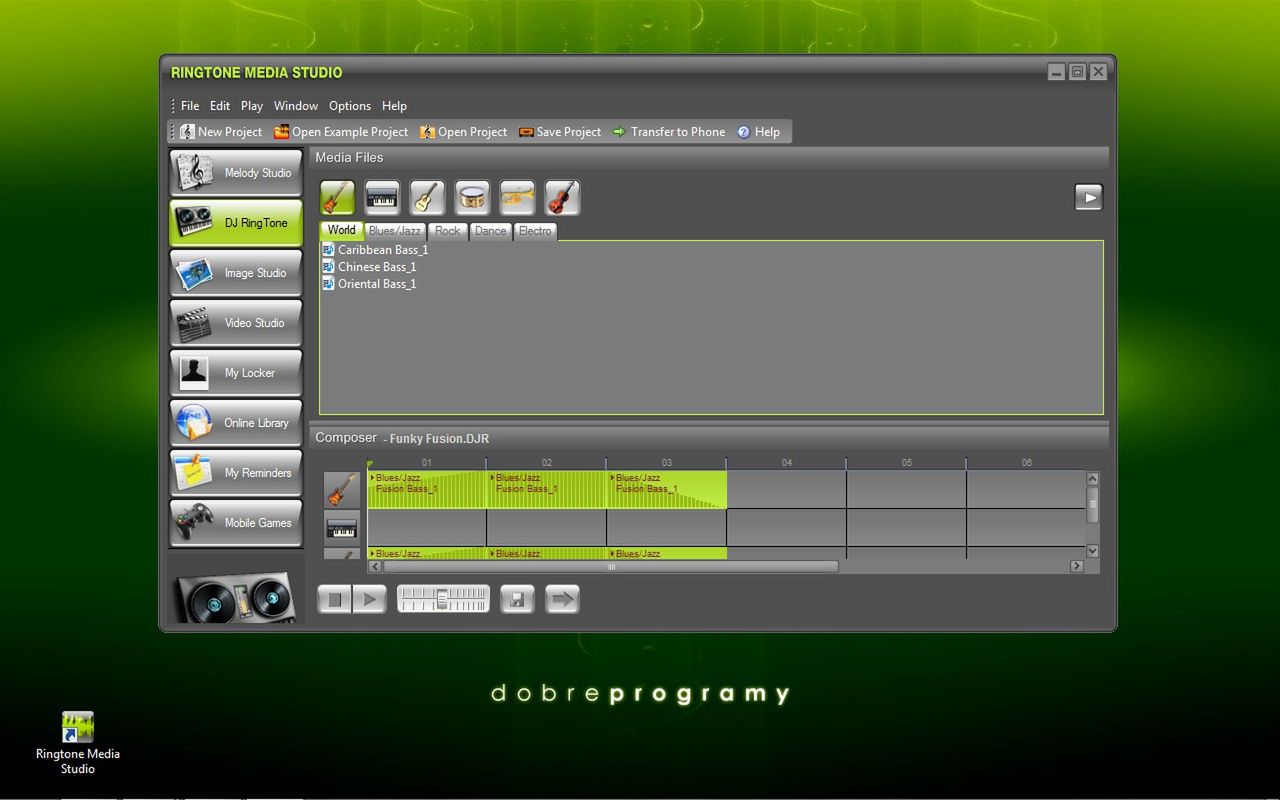Select Fusion Bass_1 clip at bar 02

546,489
